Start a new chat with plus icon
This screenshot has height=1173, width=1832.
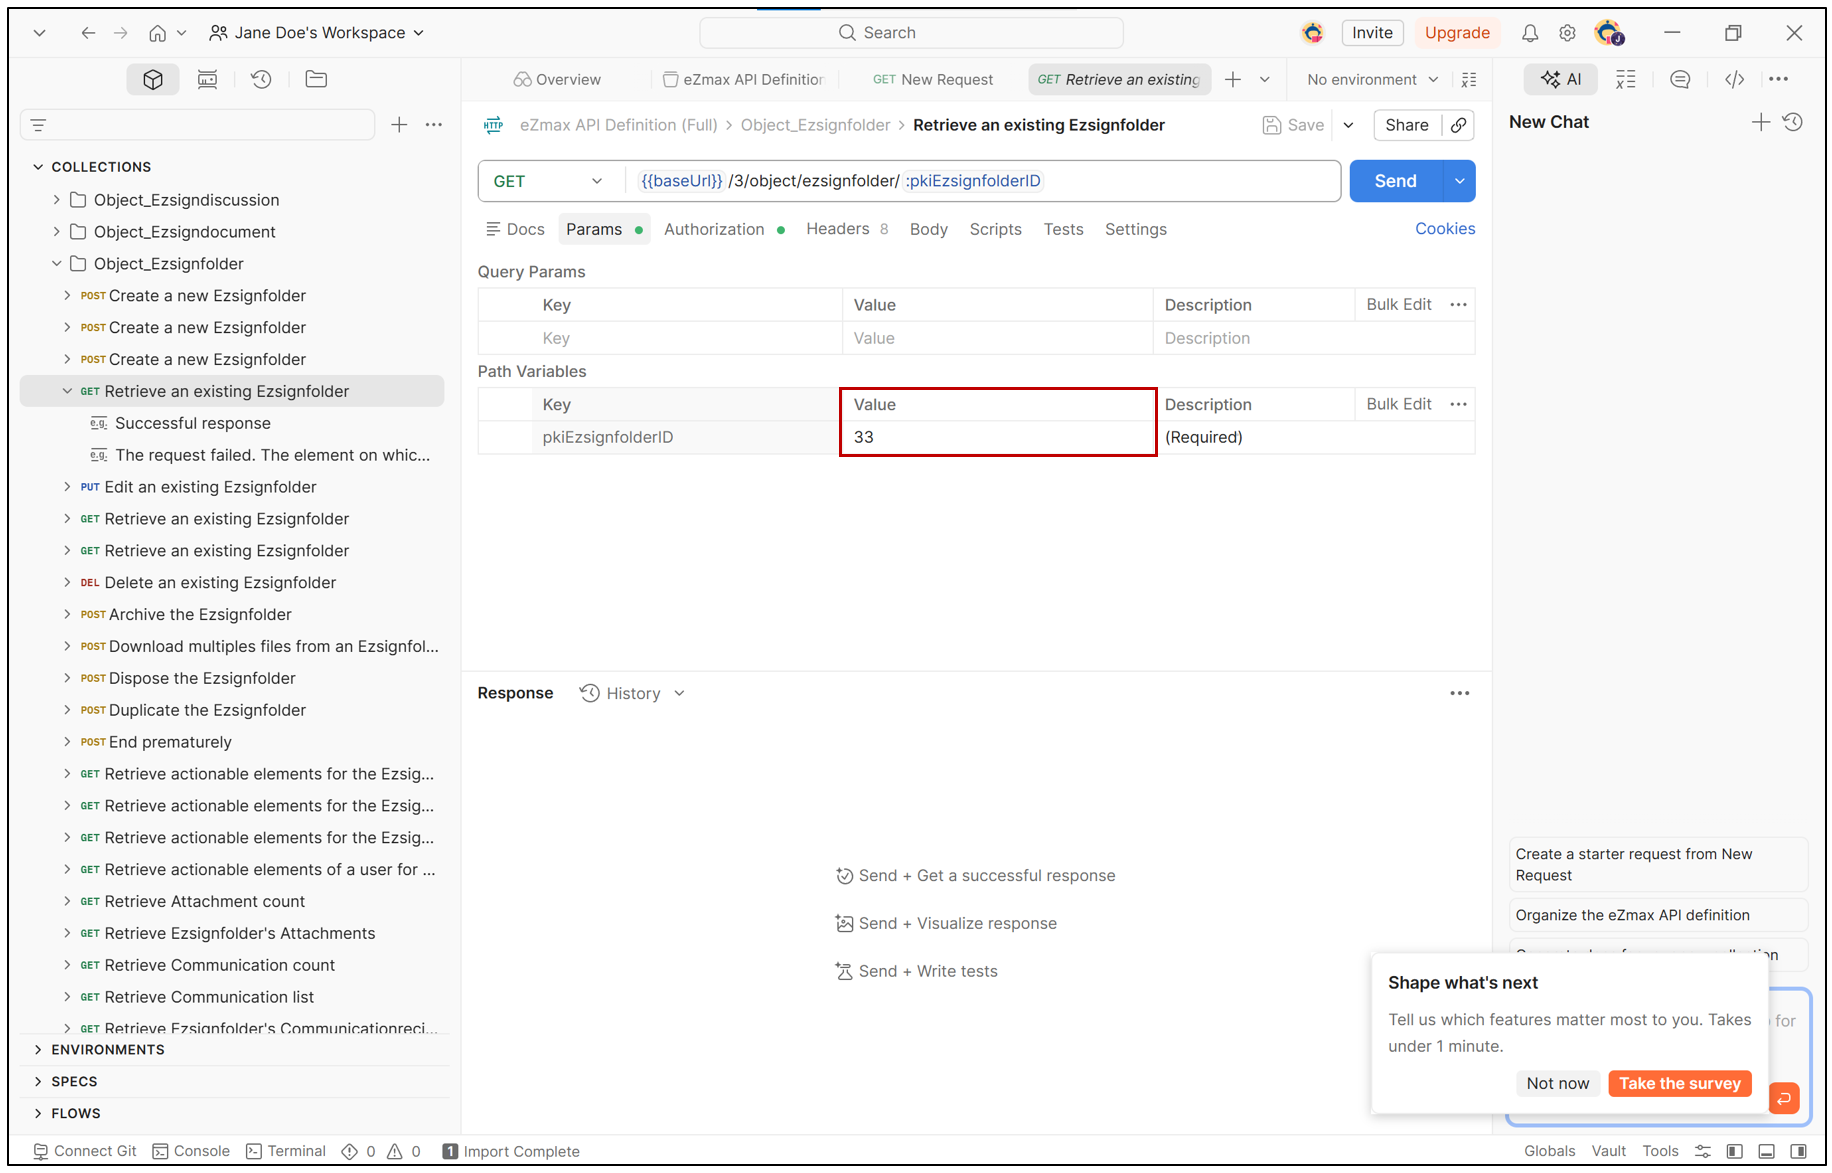click(x=1761, y=122)
